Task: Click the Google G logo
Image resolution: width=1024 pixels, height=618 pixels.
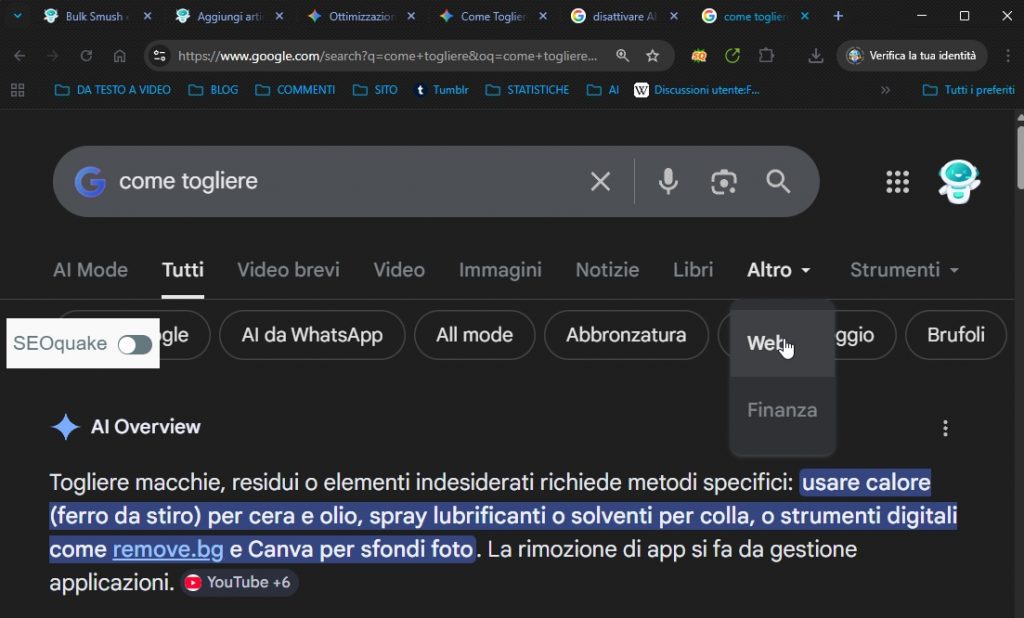Action: pyautogui.click(x=90, y=182)
